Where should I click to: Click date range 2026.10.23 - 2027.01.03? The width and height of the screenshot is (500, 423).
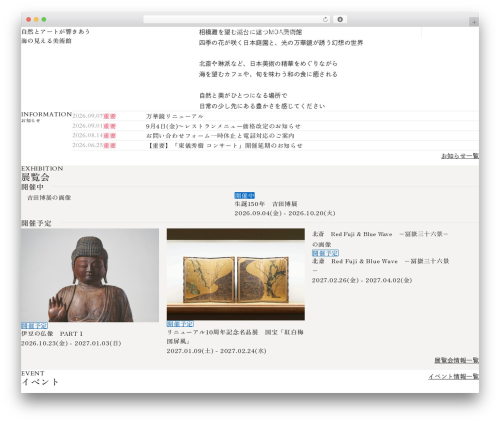point(71,343)
